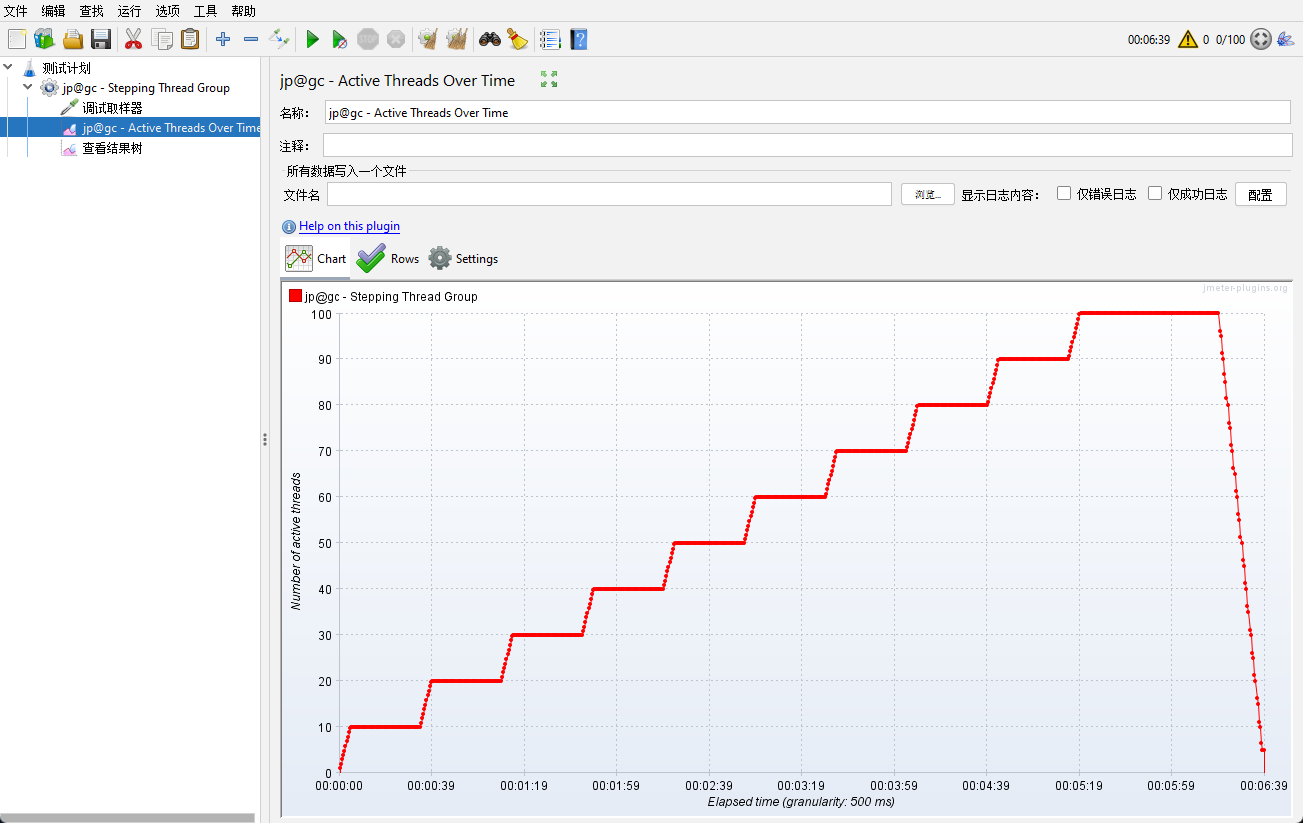Open the 工具 menu
This screenshot has height=823, width=1303.
click(205, 11)
